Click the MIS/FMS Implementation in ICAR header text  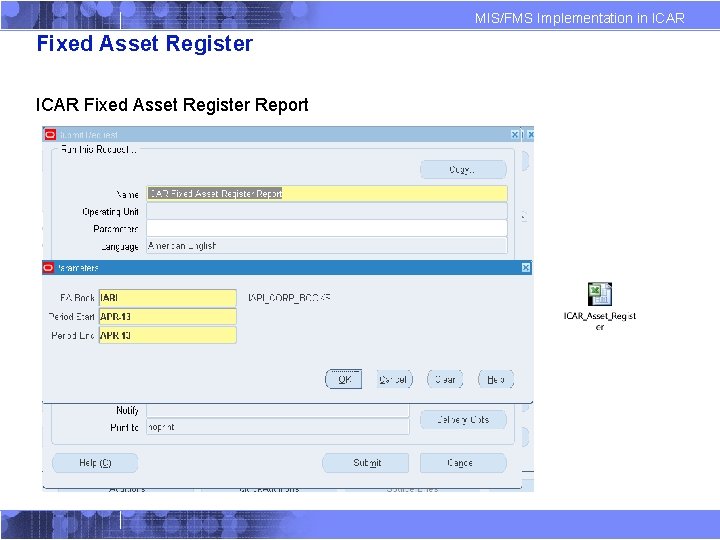coord(579,18)
